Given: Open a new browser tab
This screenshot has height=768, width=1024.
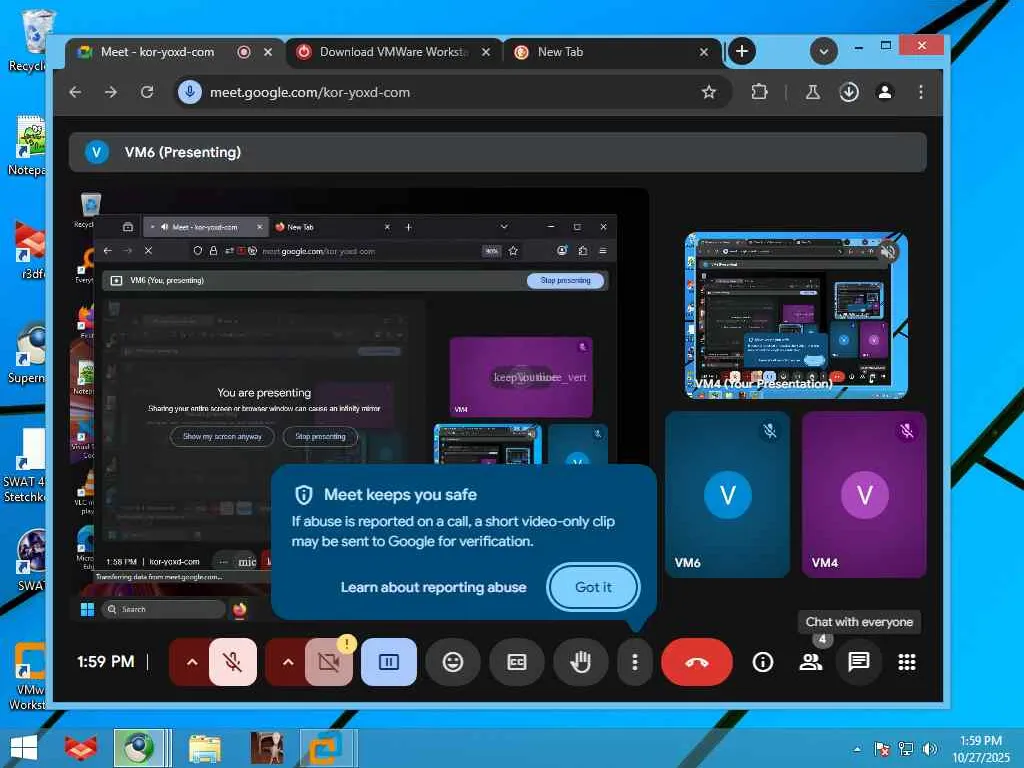Looking at the screenshot, I should point(741,52).
